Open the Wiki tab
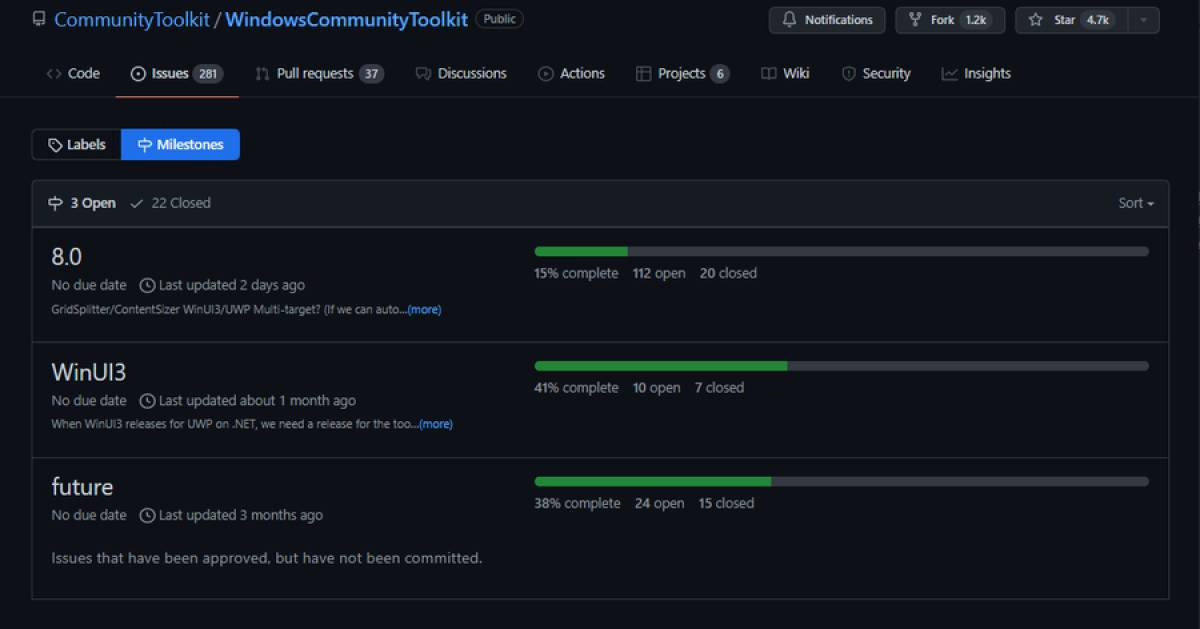 pos(785,73)
